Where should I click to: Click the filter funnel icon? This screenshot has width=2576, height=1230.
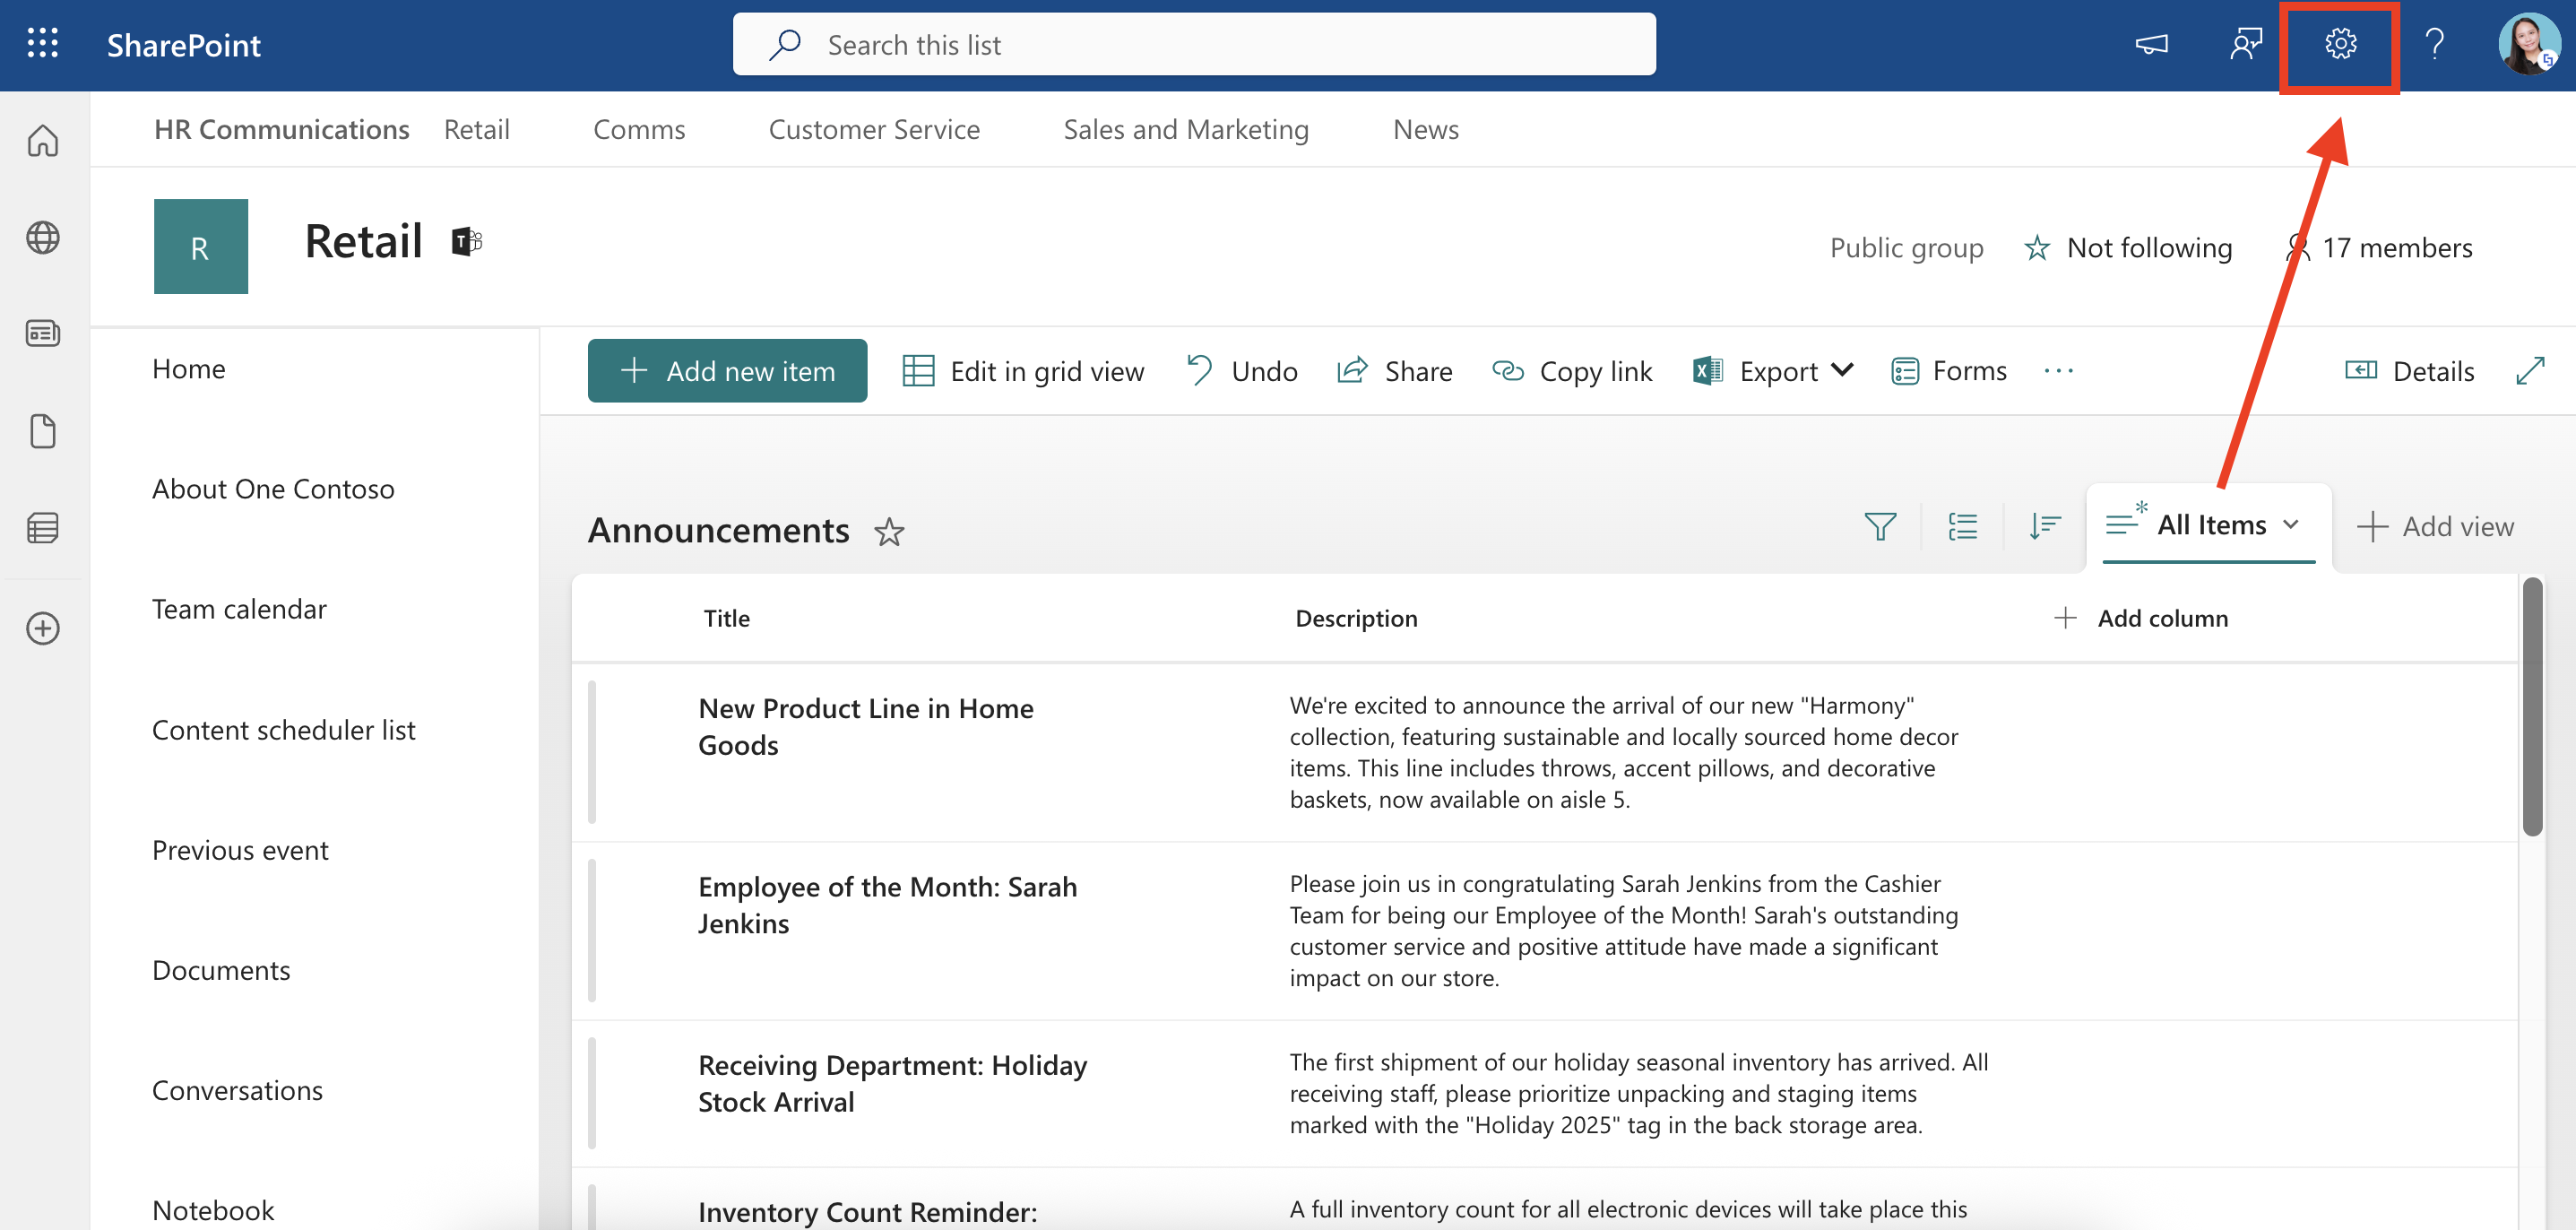click(1880, 526)
